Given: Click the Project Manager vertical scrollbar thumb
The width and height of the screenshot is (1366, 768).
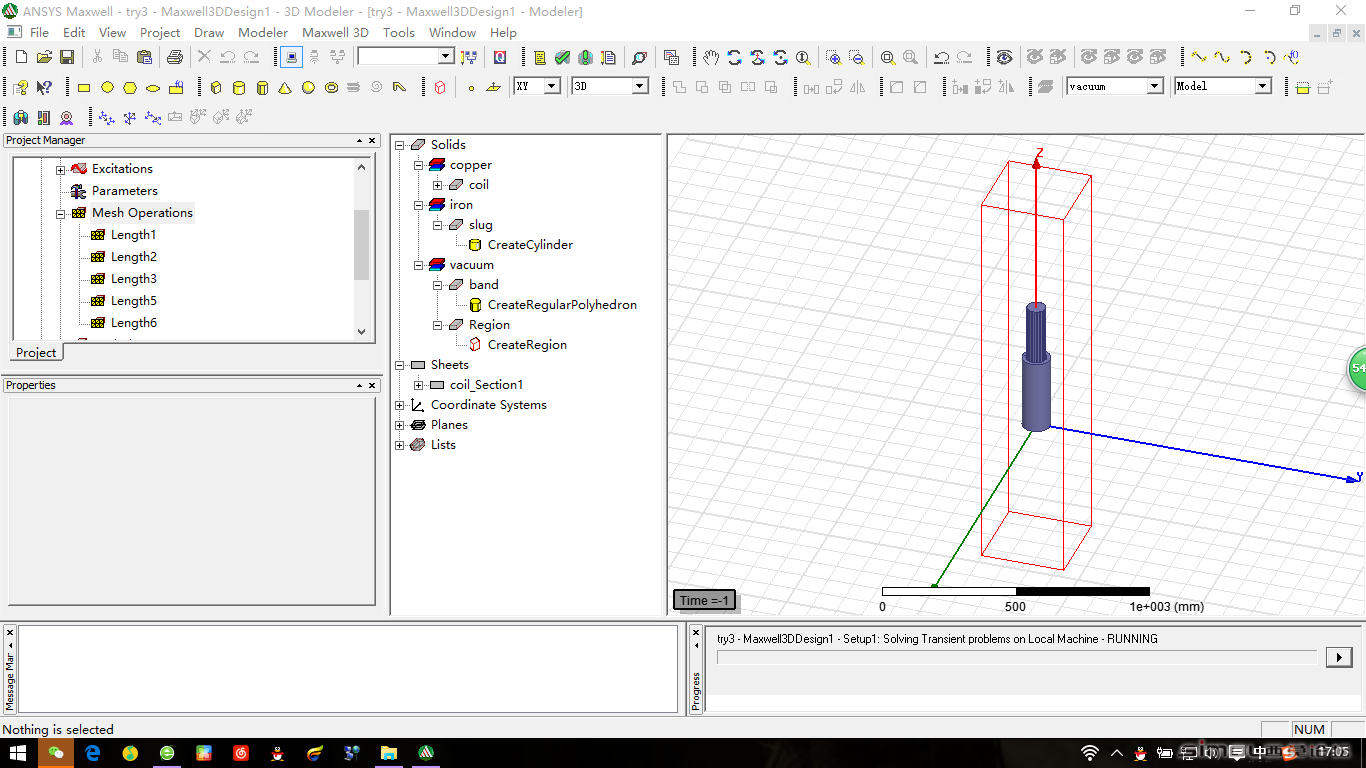Looking at the screenshot, I should click(361, 245).
